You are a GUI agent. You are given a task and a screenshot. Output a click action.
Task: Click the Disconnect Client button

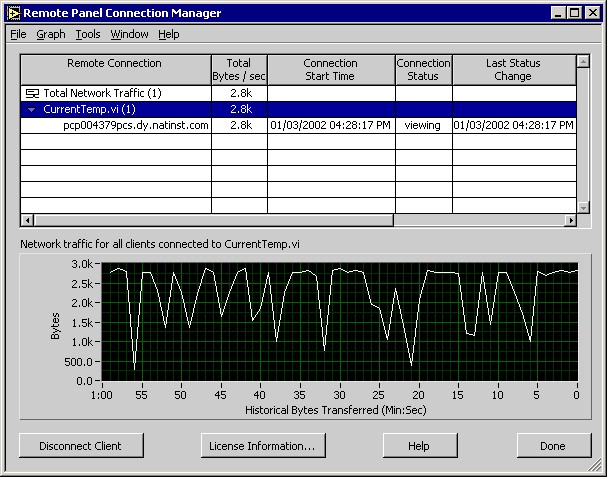point(81,446)
